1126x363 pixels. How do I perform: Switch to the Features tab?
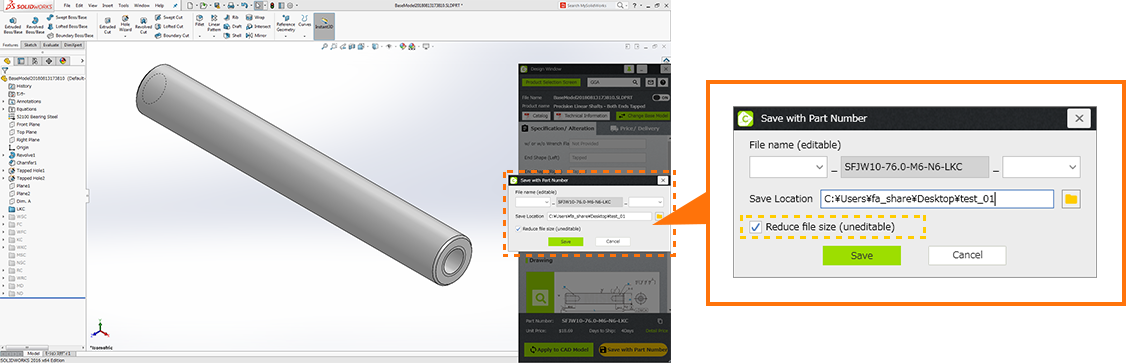pyautogui.click(x=11, y=45)
